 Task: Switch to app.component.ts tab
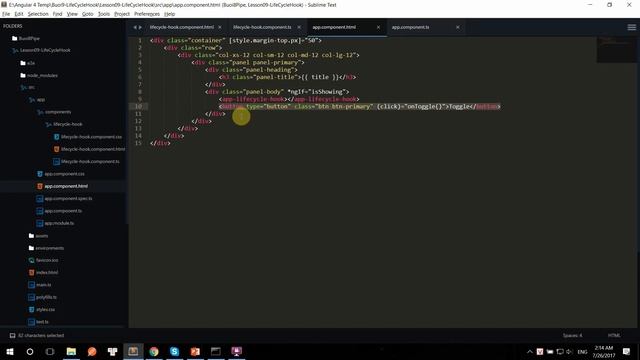[x=411, y=27]
